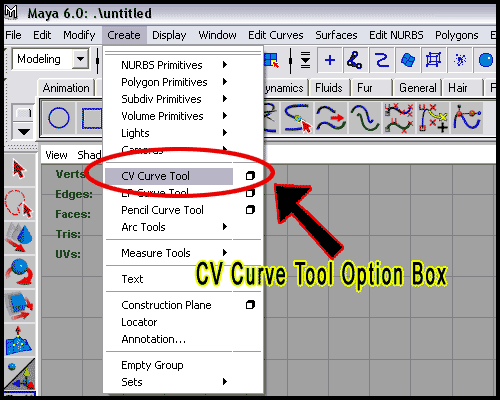The height and width of the screenshot is (400, 500).
Task: Switch to the General shelf tab
Action: [418, 88]
